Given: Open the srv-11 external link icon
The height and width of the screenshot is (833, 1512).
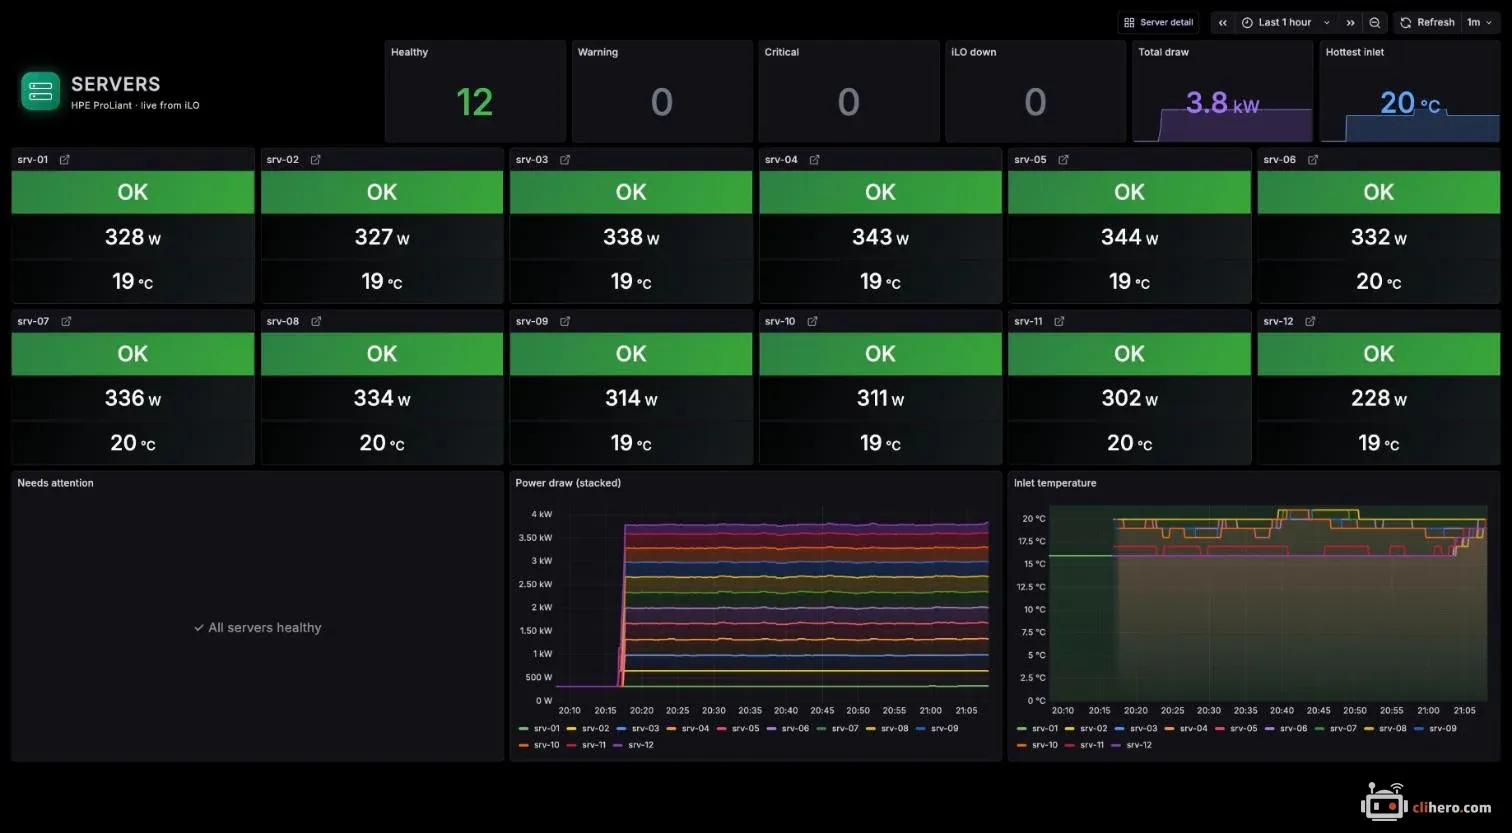Looking at the screenshot, I should 1059,321.
